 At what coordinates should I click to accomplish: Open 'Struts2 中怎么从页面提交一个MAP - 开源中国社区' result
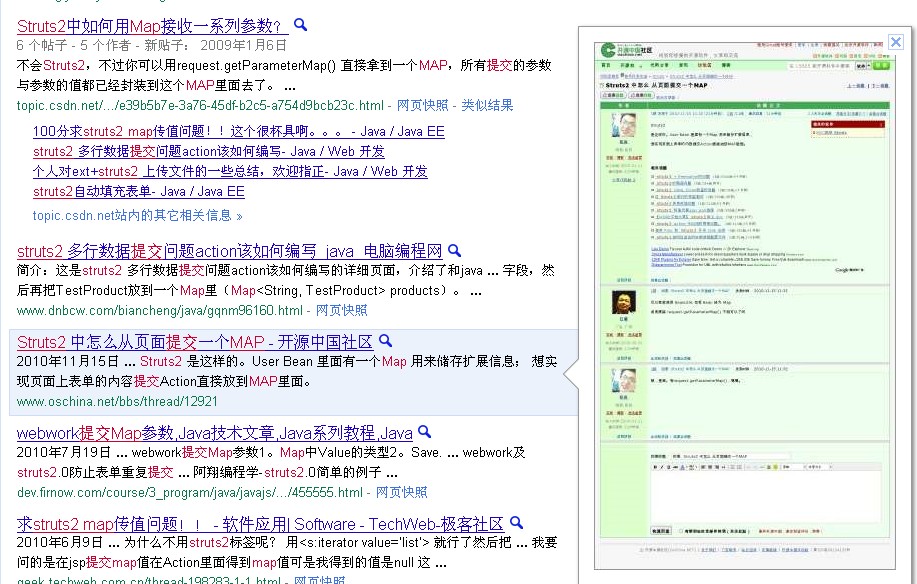click(x=195, y=342)
